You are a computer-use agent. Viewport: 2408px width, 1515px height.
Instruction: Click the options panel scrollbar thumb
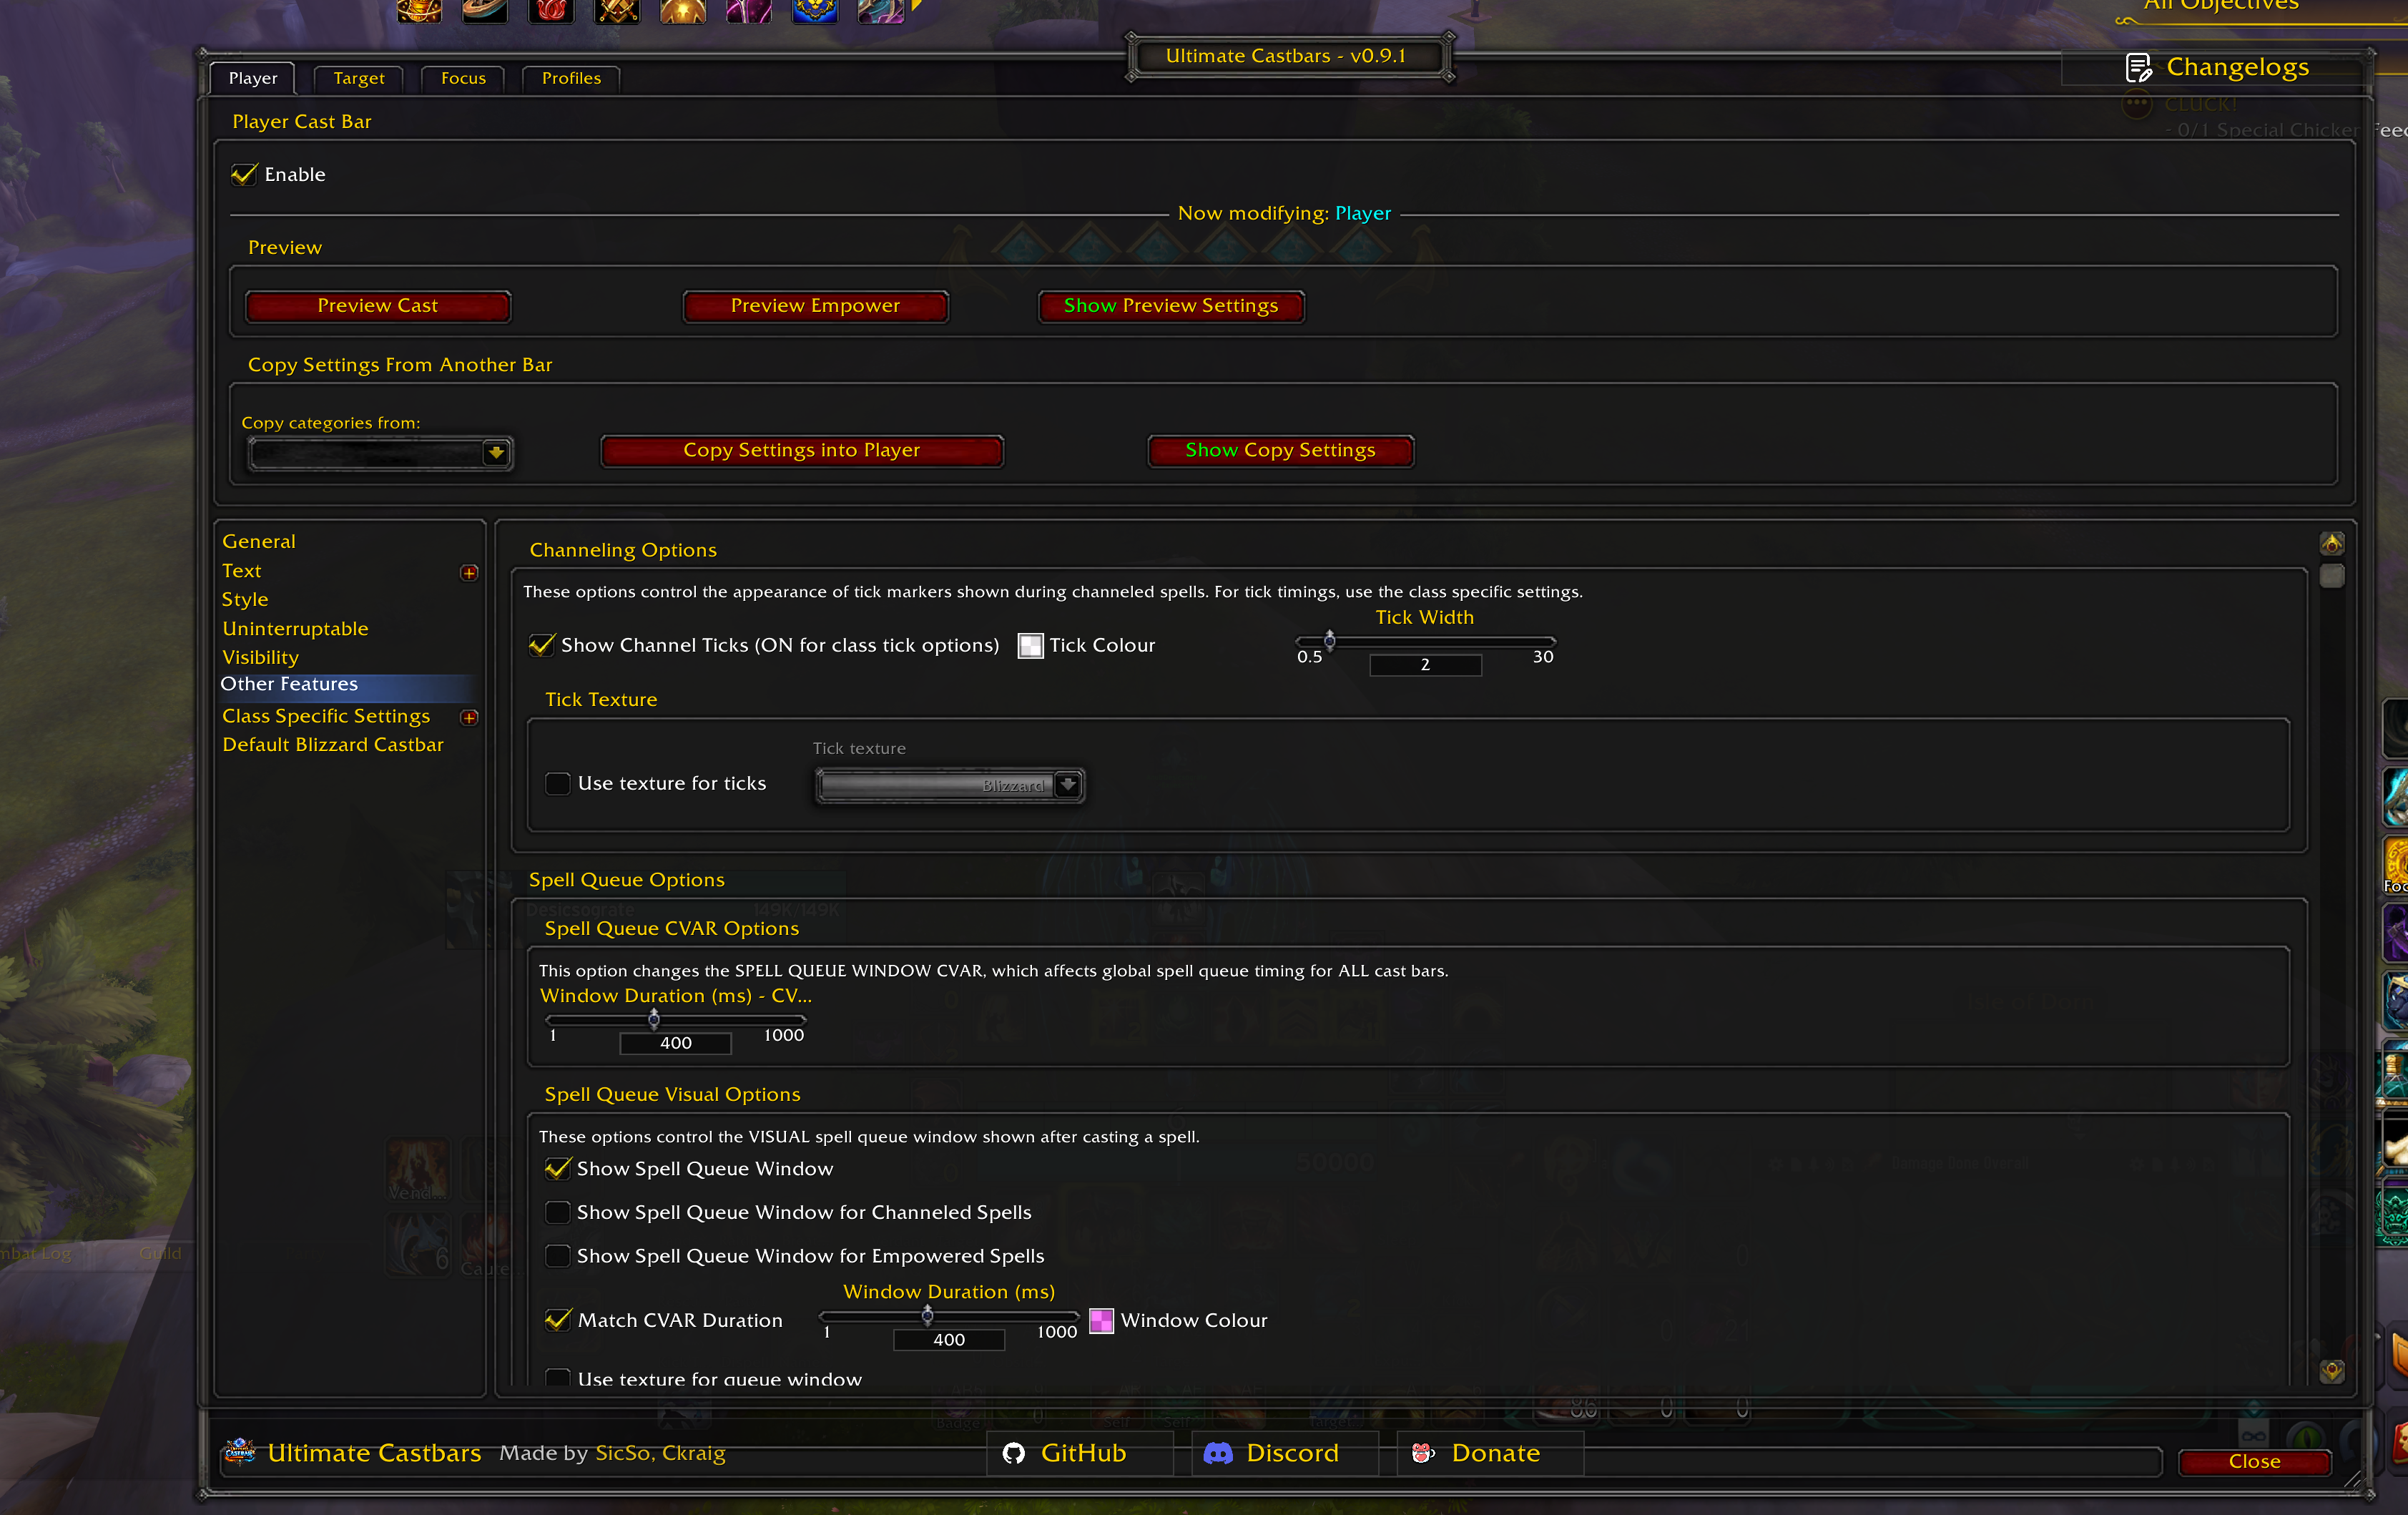pyautogui.click(x=2332, y=576)
